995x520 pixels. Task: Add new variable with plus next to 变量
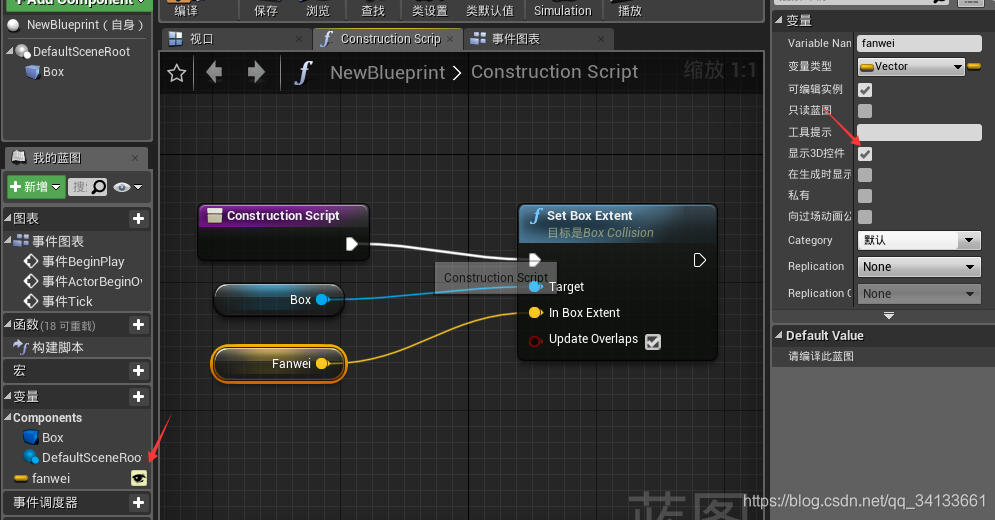point(138,397)
